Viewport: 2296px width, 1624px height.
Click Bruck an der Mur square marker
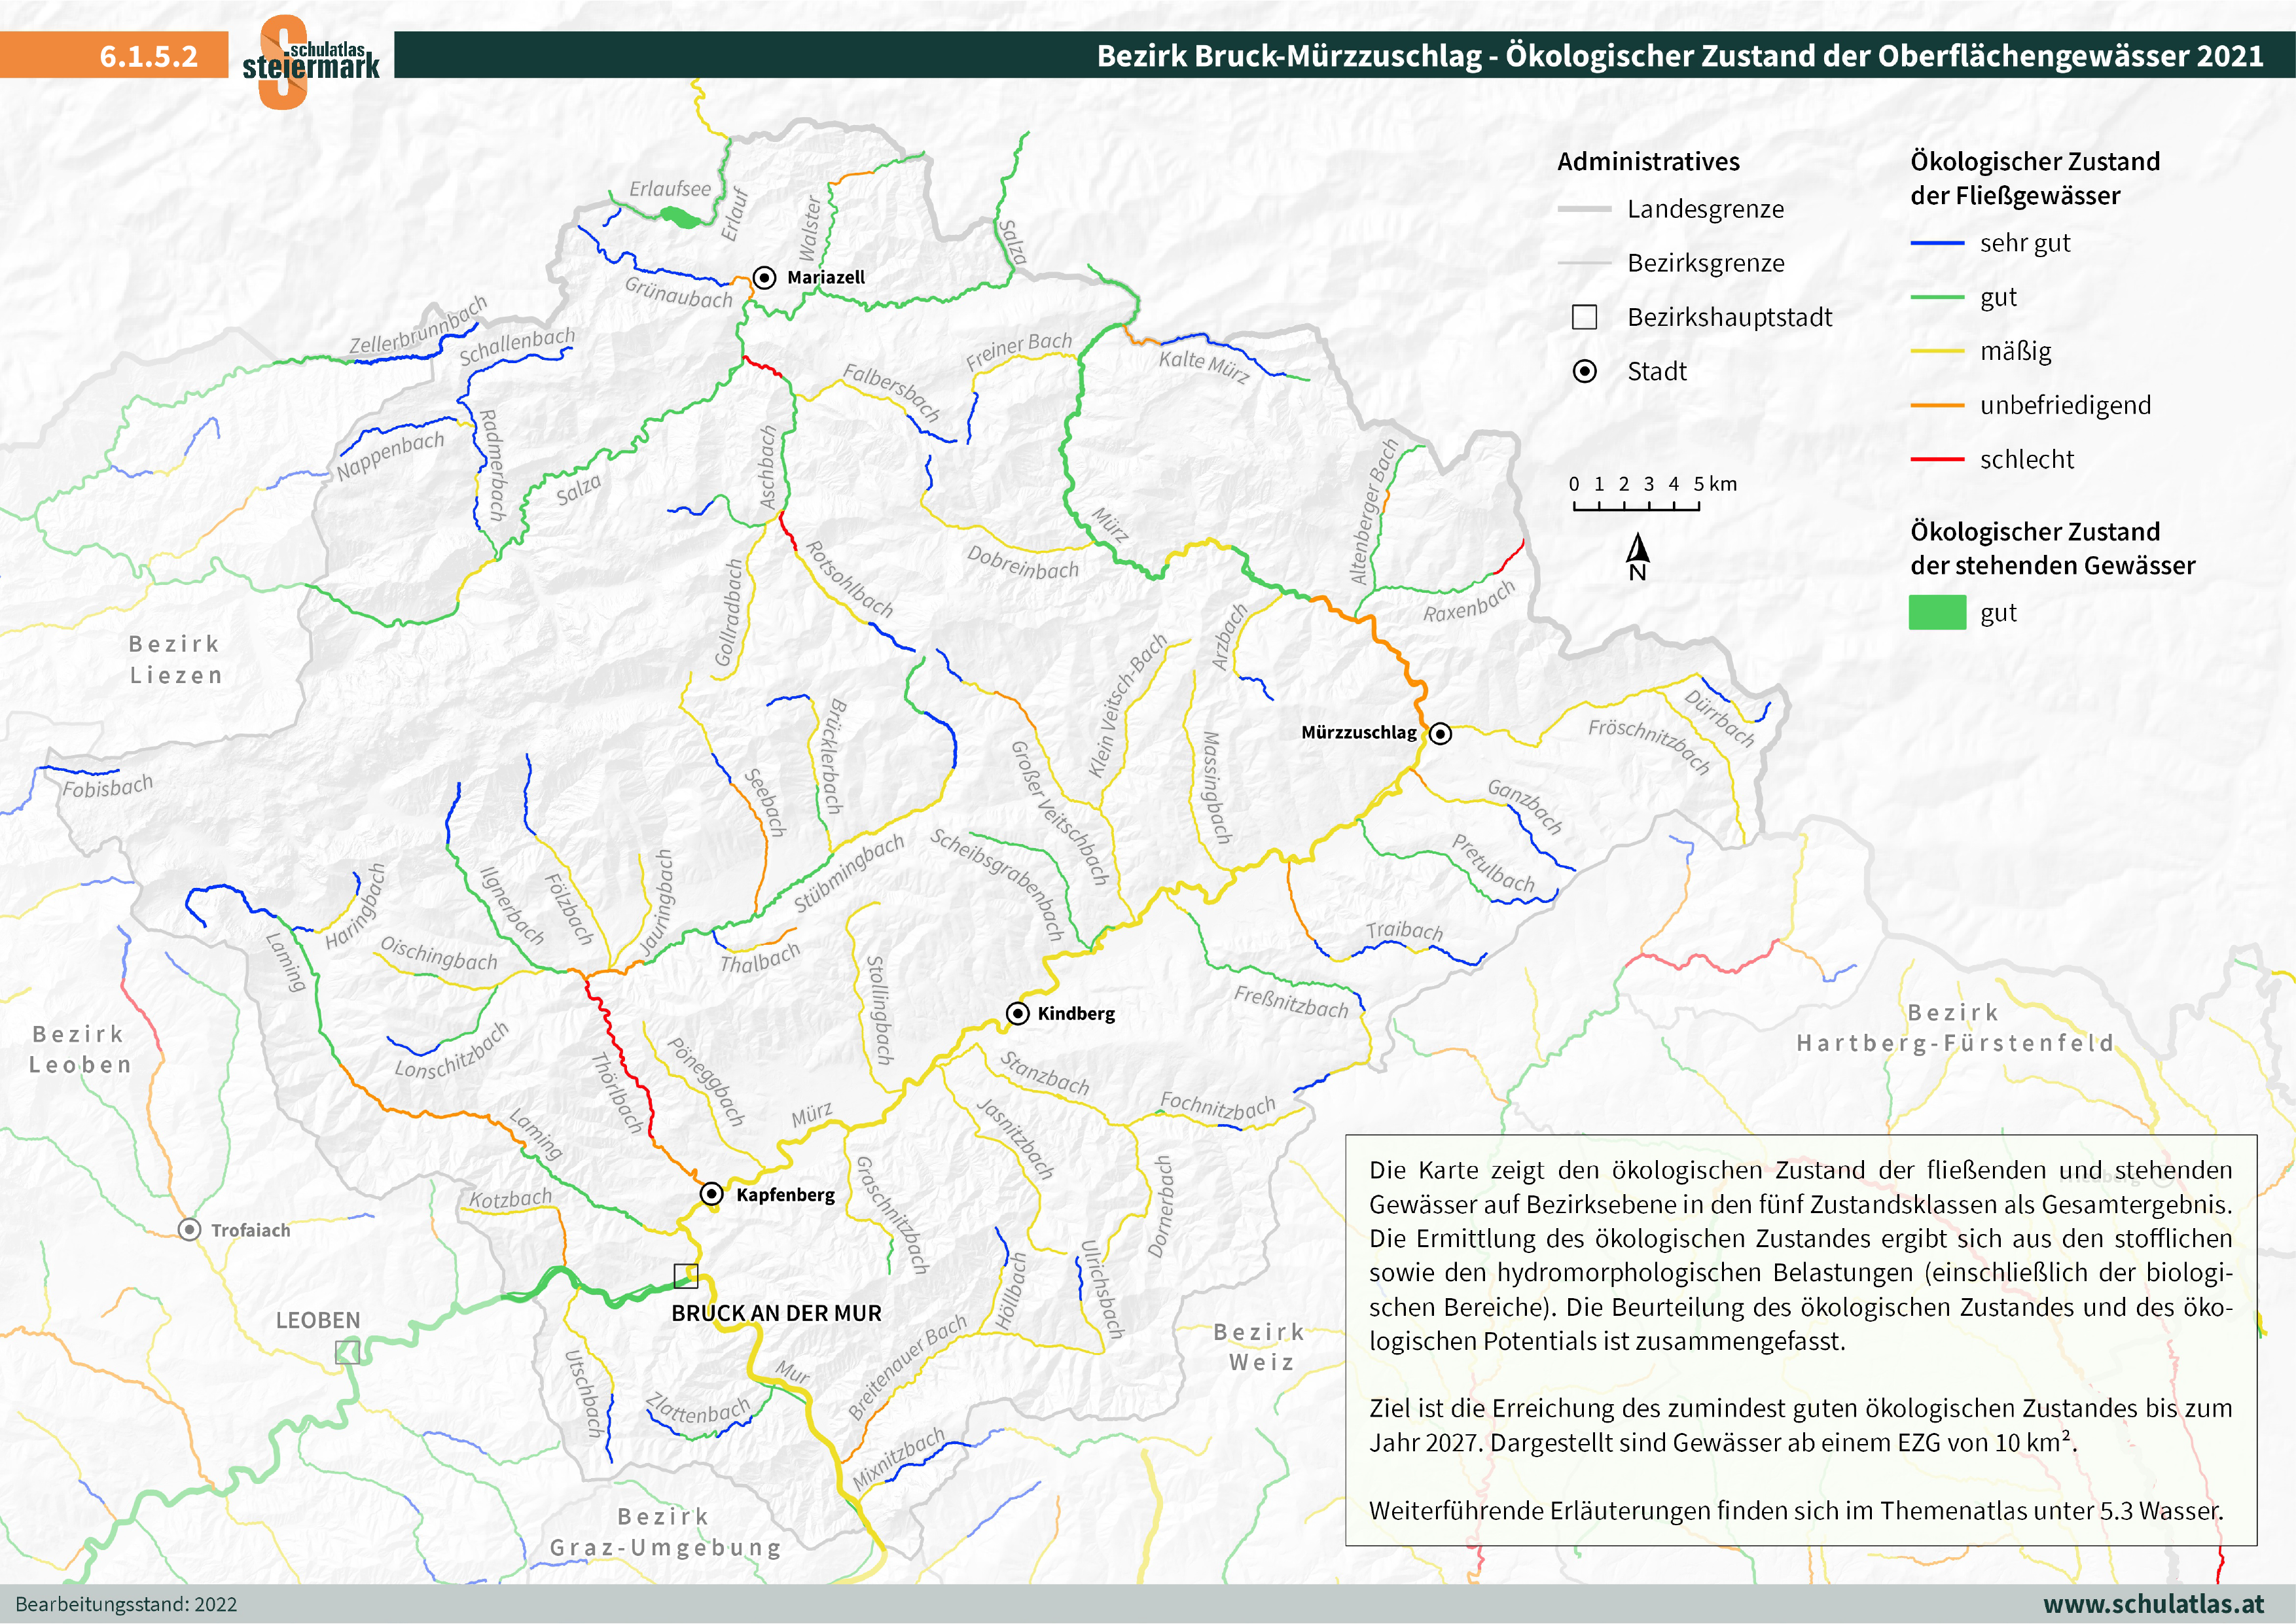[x=686, y=1275]
